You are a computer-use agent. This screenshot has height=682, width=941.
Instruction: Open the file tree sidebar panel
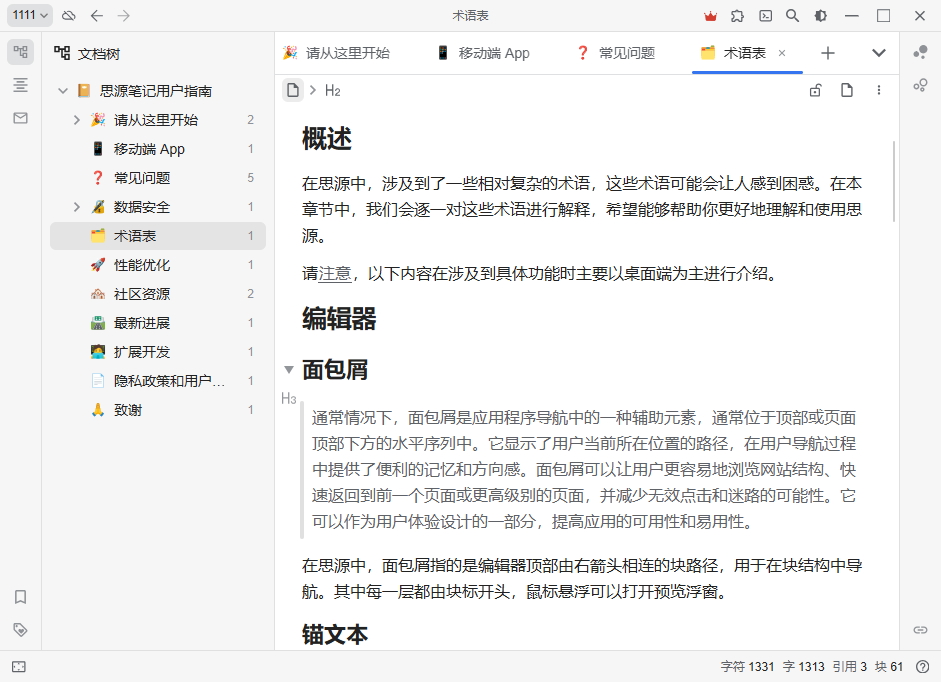(x=20, y=52)
